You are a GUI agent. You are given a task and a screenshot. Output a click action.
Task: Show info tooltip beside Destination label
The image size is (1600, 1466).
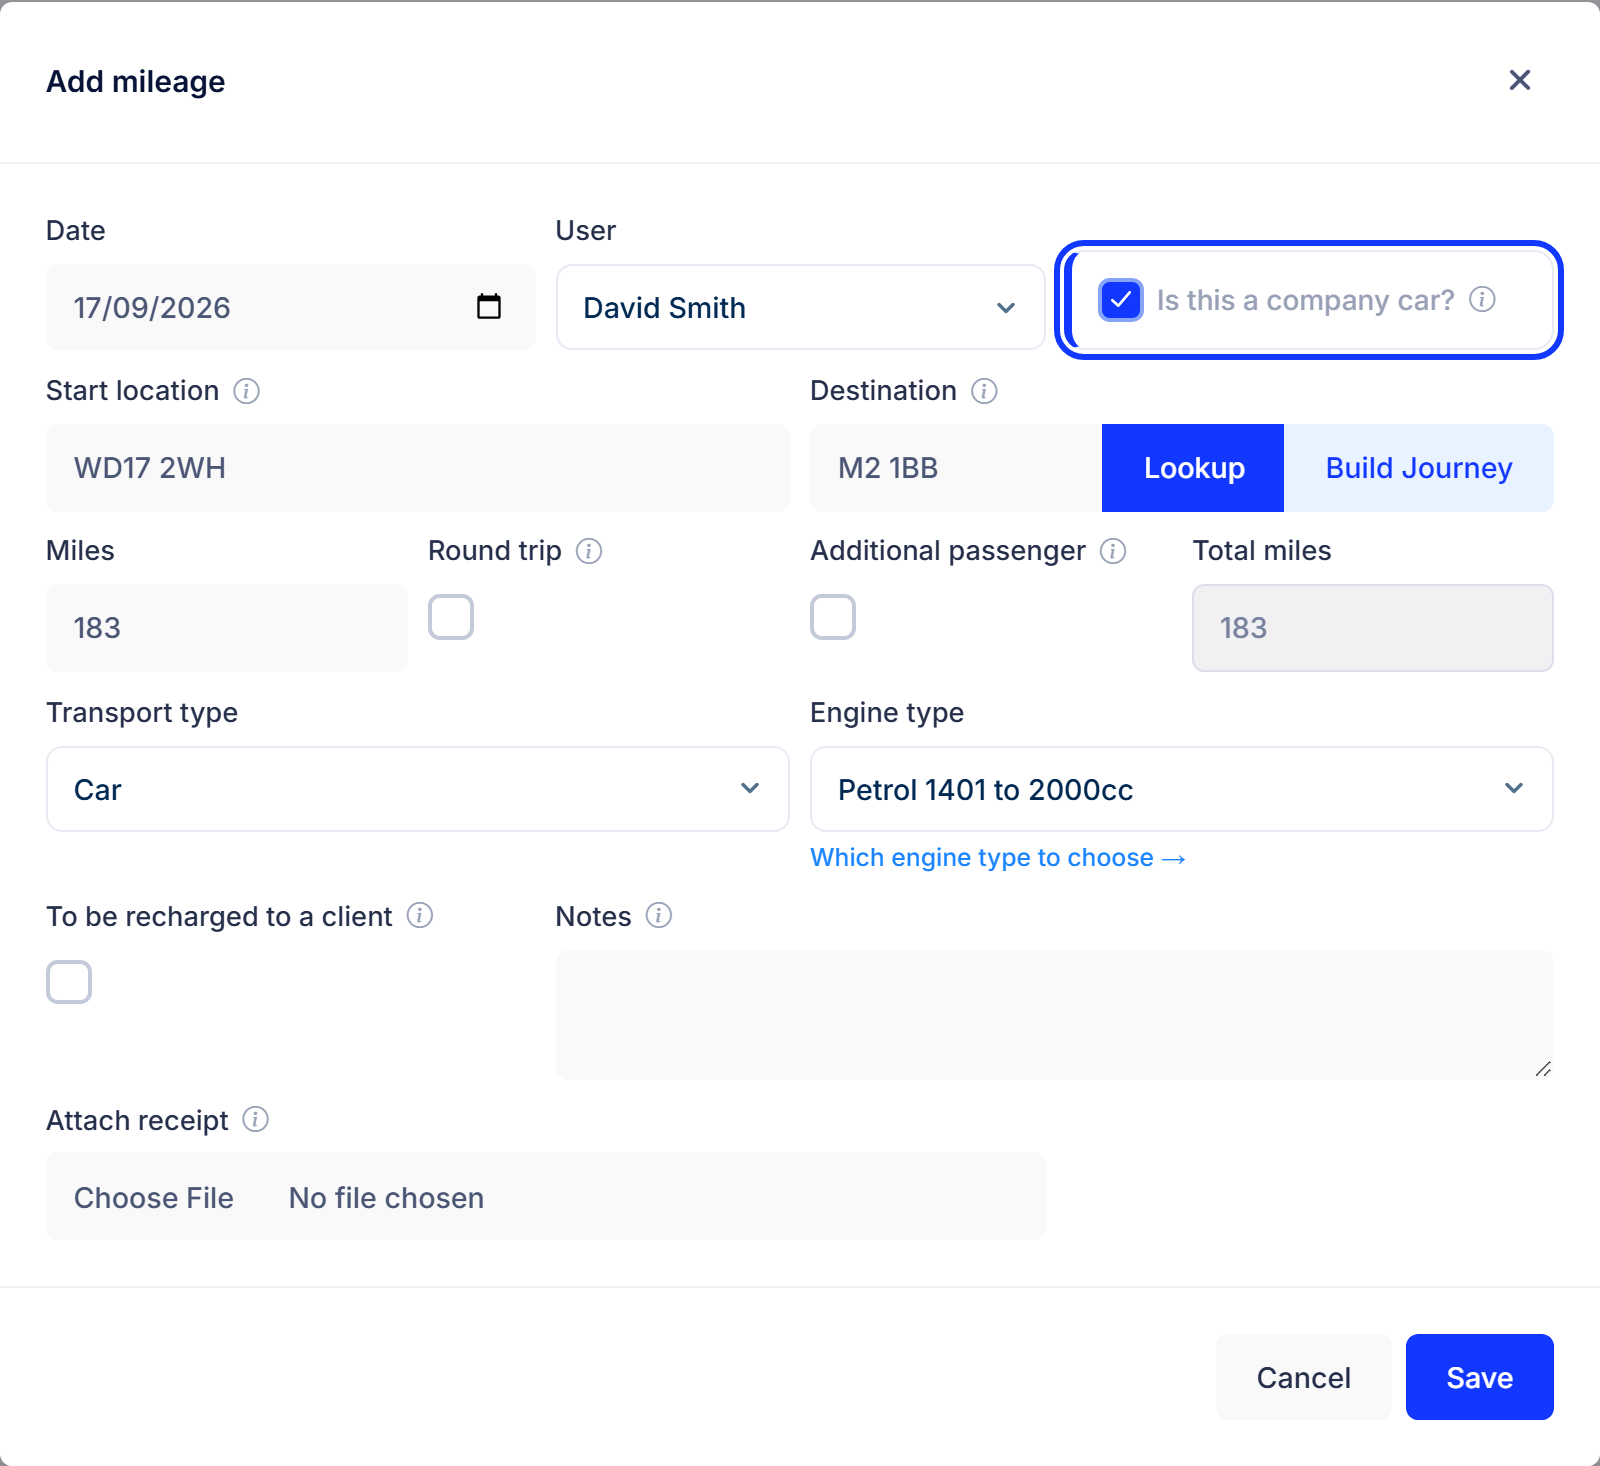(984, 391)
